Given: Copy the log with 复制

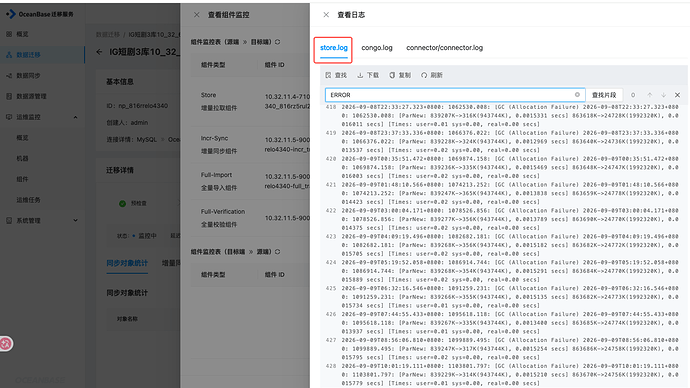Looking at the screenshot, I should 400,75.
